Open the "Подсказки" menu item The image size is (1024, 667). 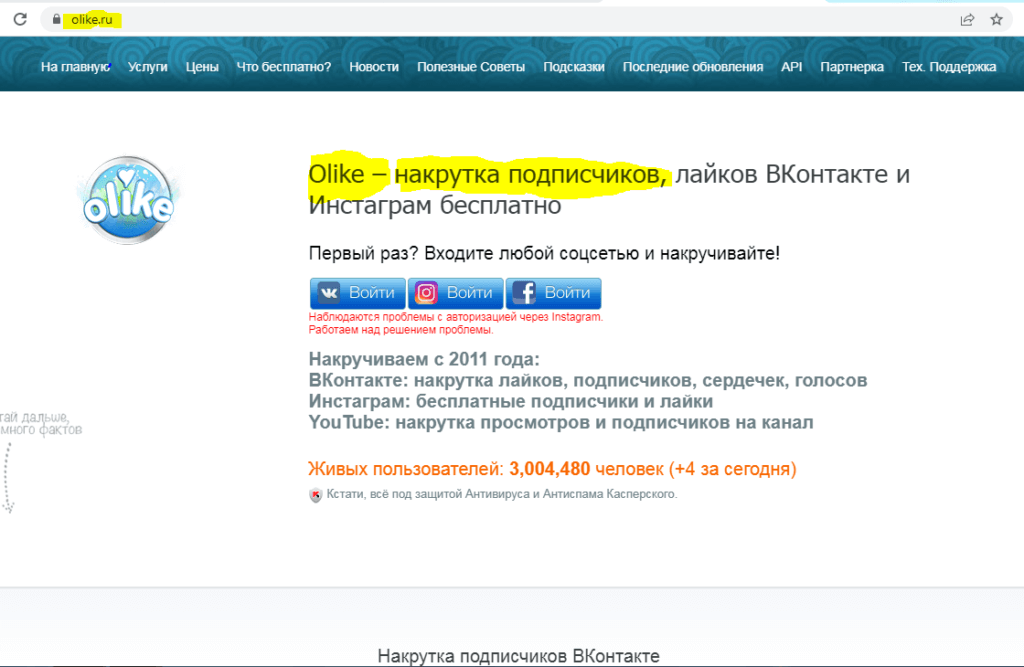[574, 67]
